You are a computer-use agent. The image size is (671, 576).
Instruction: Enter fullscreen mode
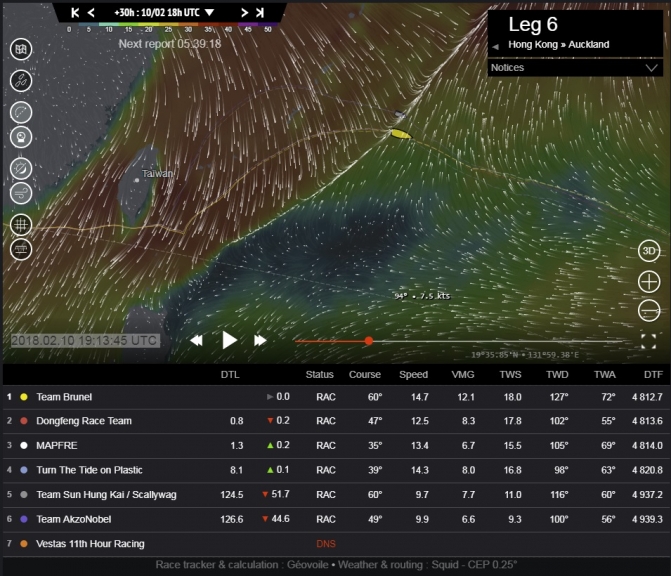(x=648, y=341)
